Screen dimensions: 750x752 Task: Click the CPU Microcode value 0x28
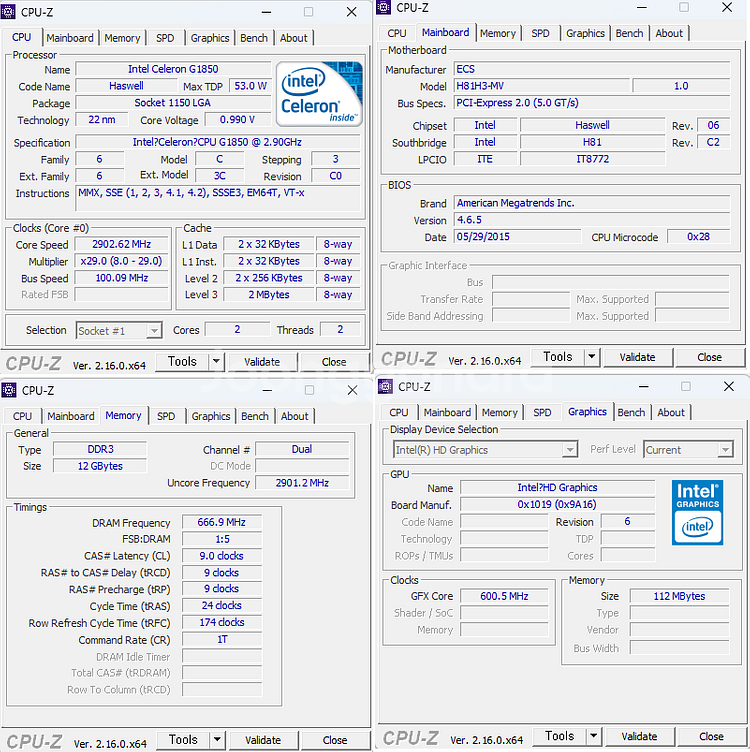point(698,236)
